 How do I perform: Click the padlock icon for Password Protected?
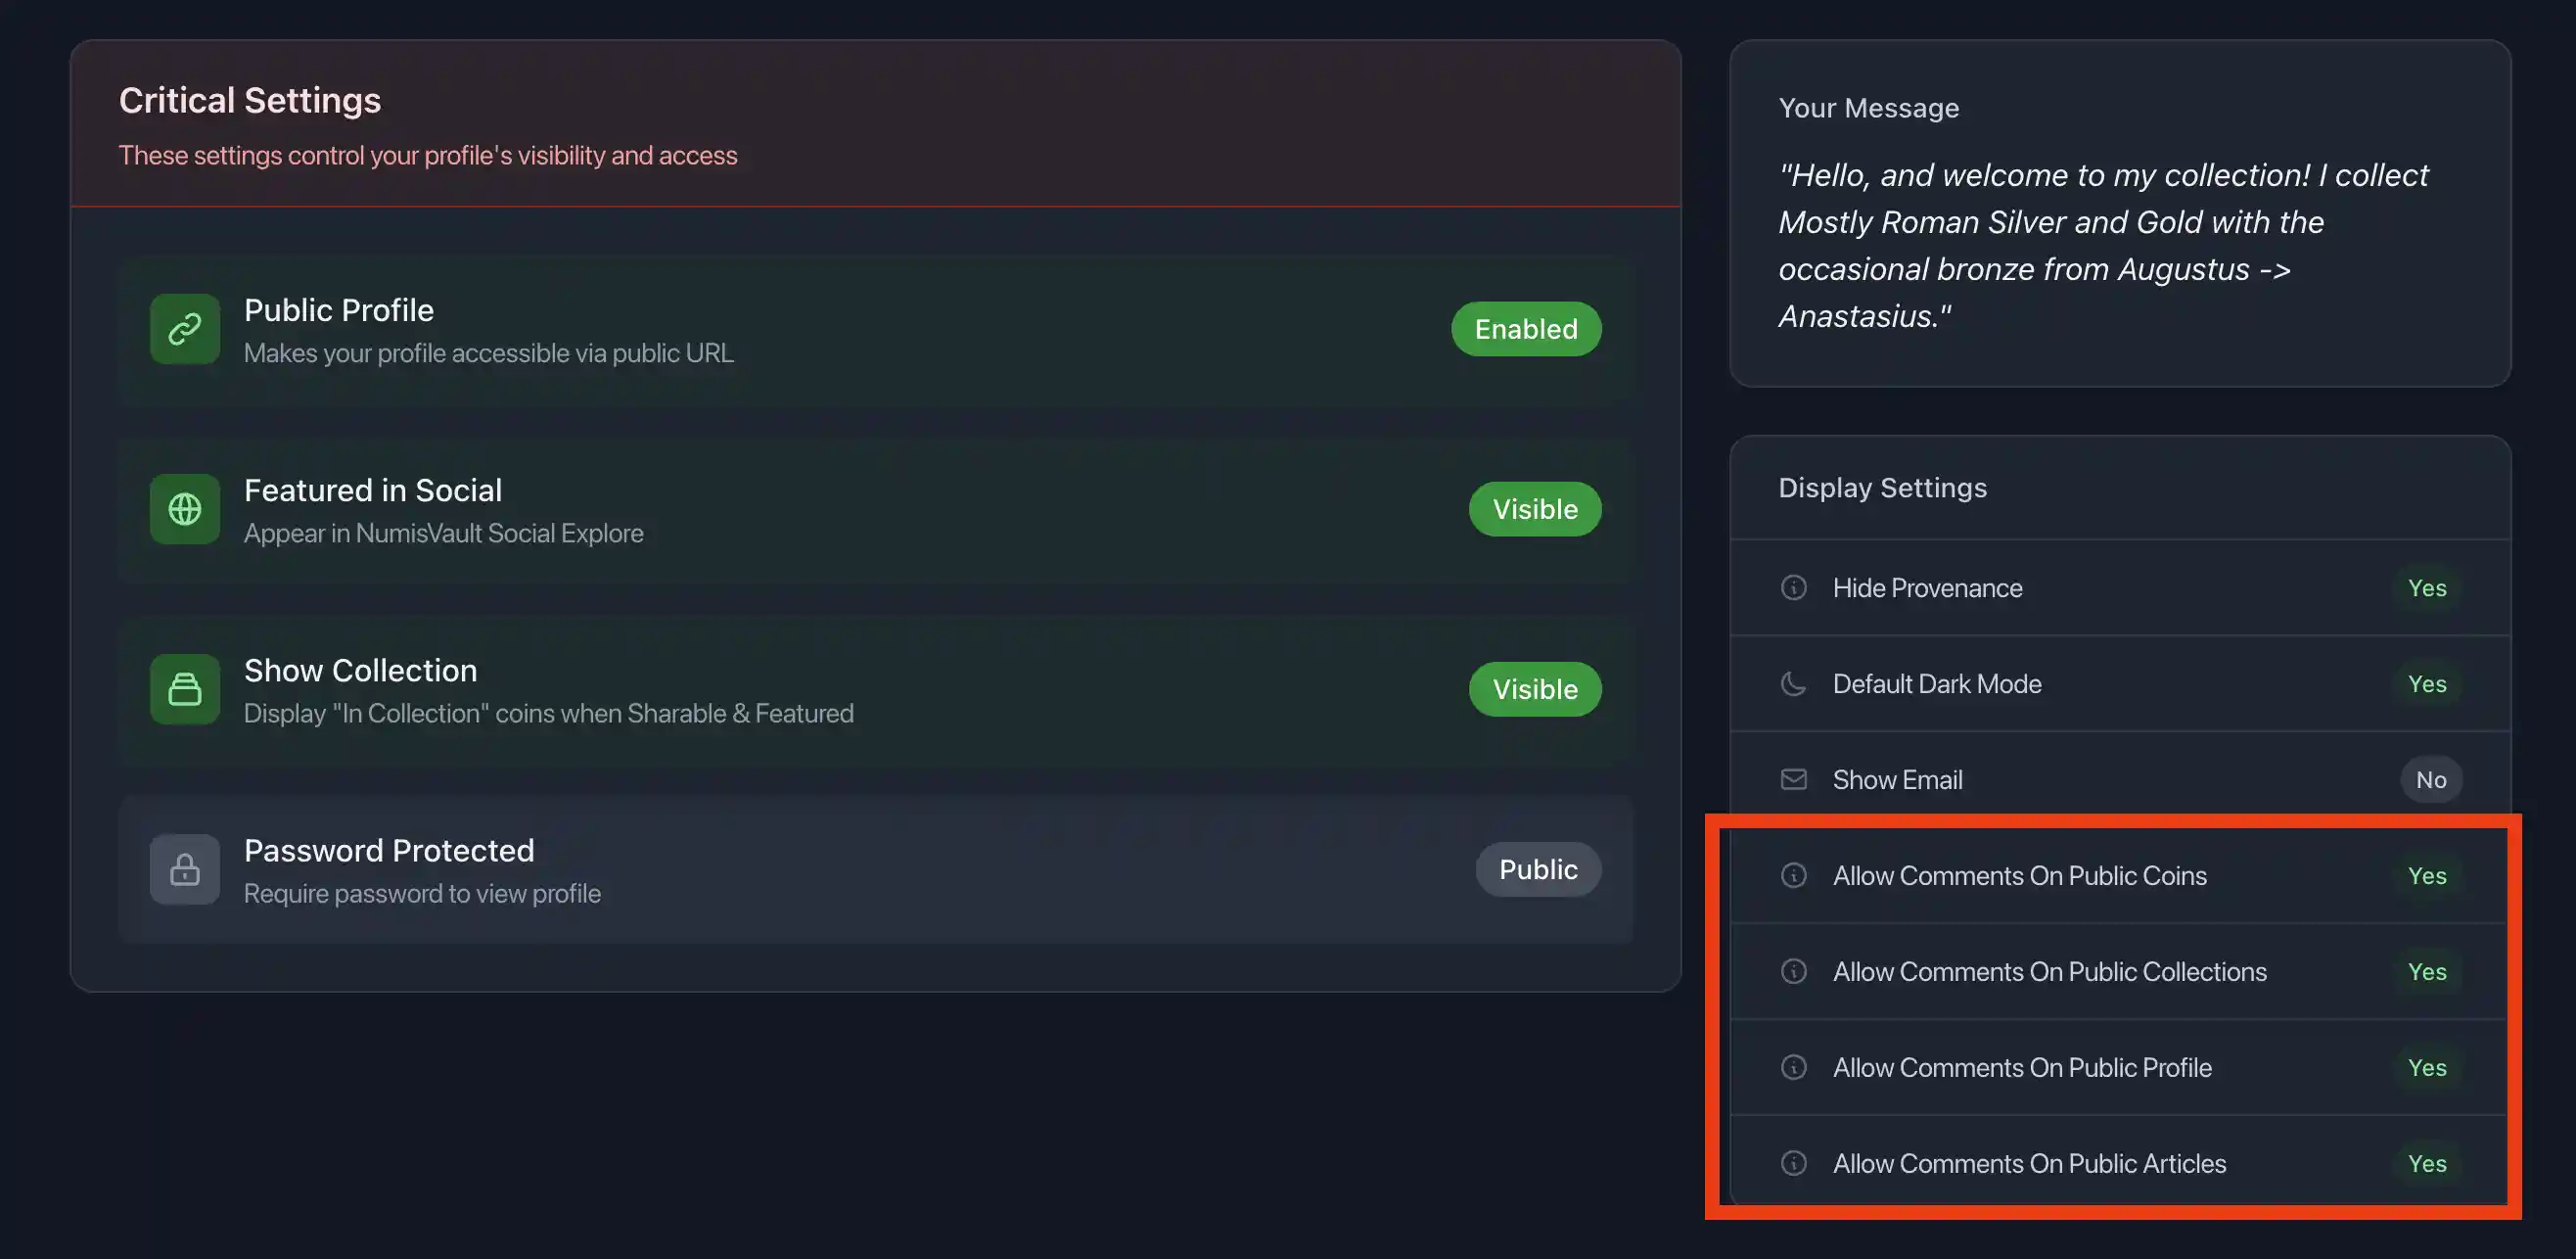tap(185, 869)
